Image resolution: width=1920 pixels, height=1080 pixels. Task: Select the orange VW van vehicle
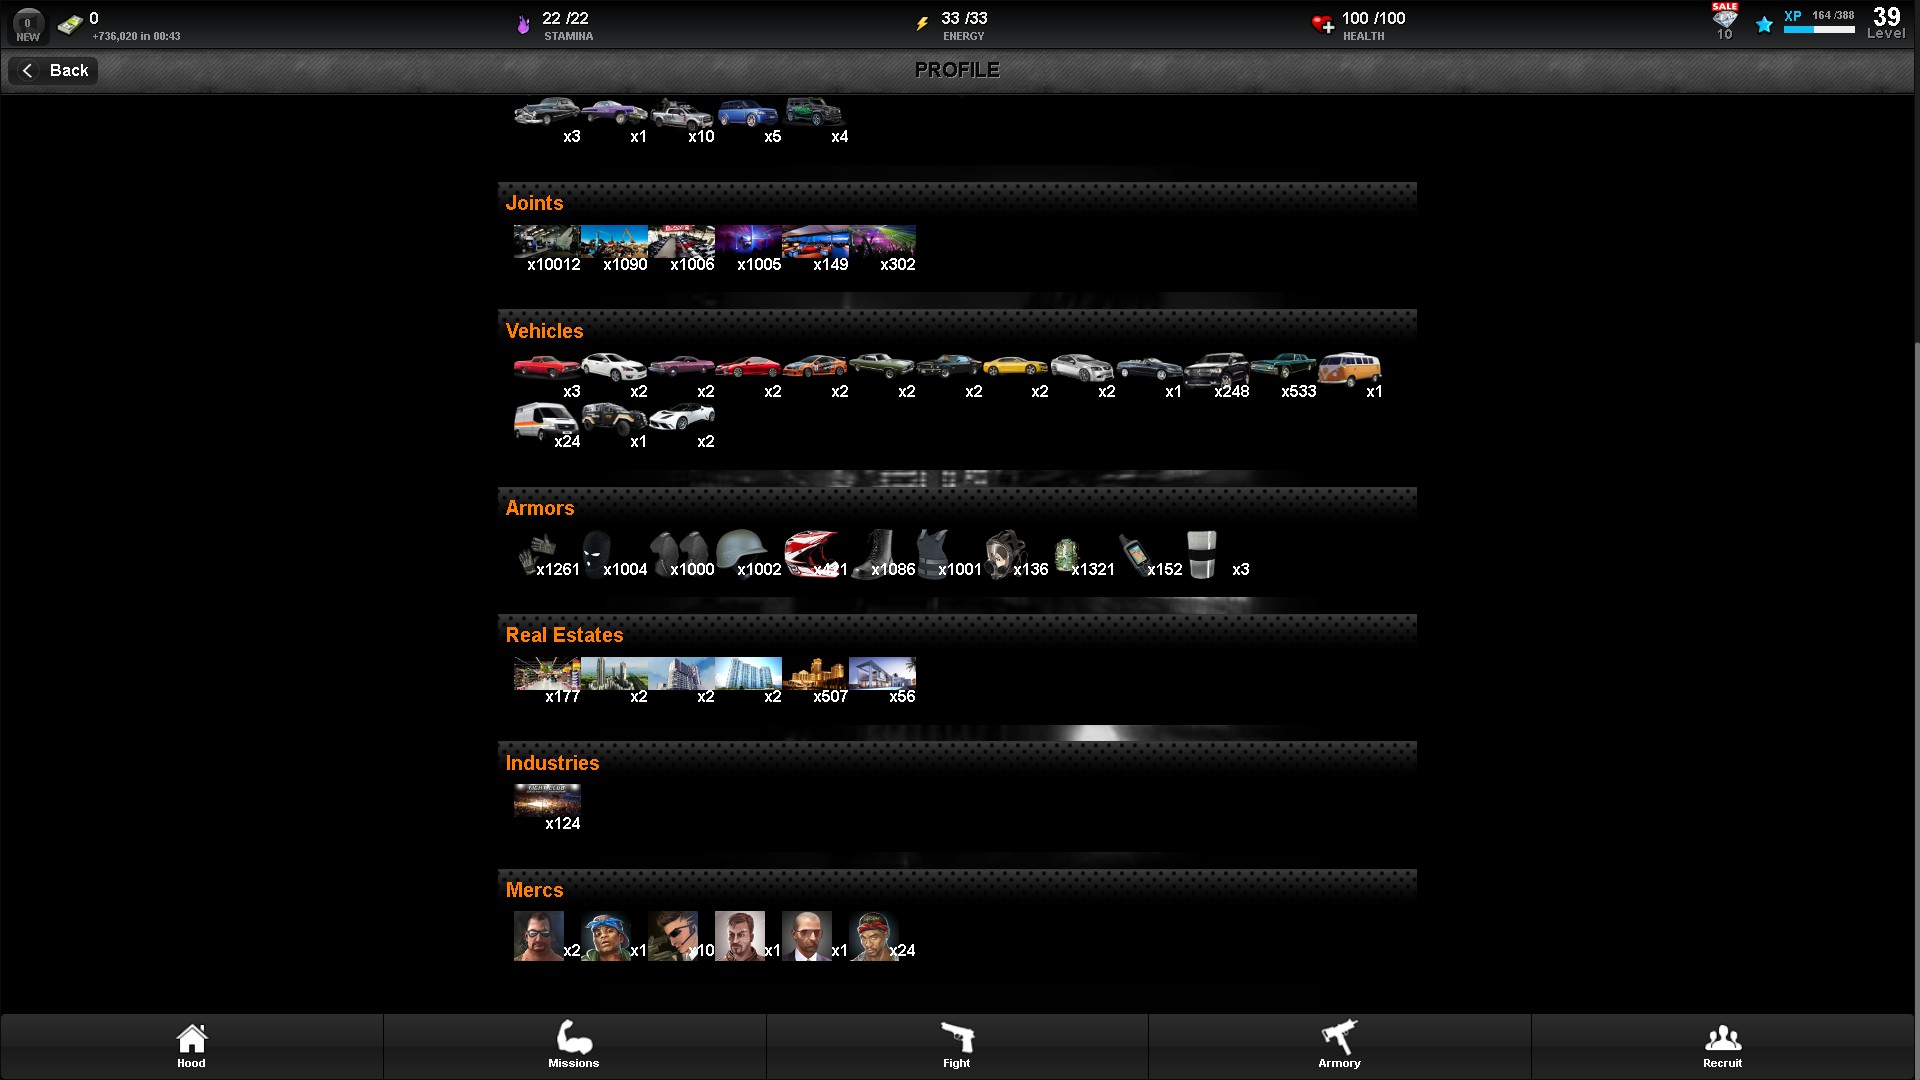(x=1349, y=369)
